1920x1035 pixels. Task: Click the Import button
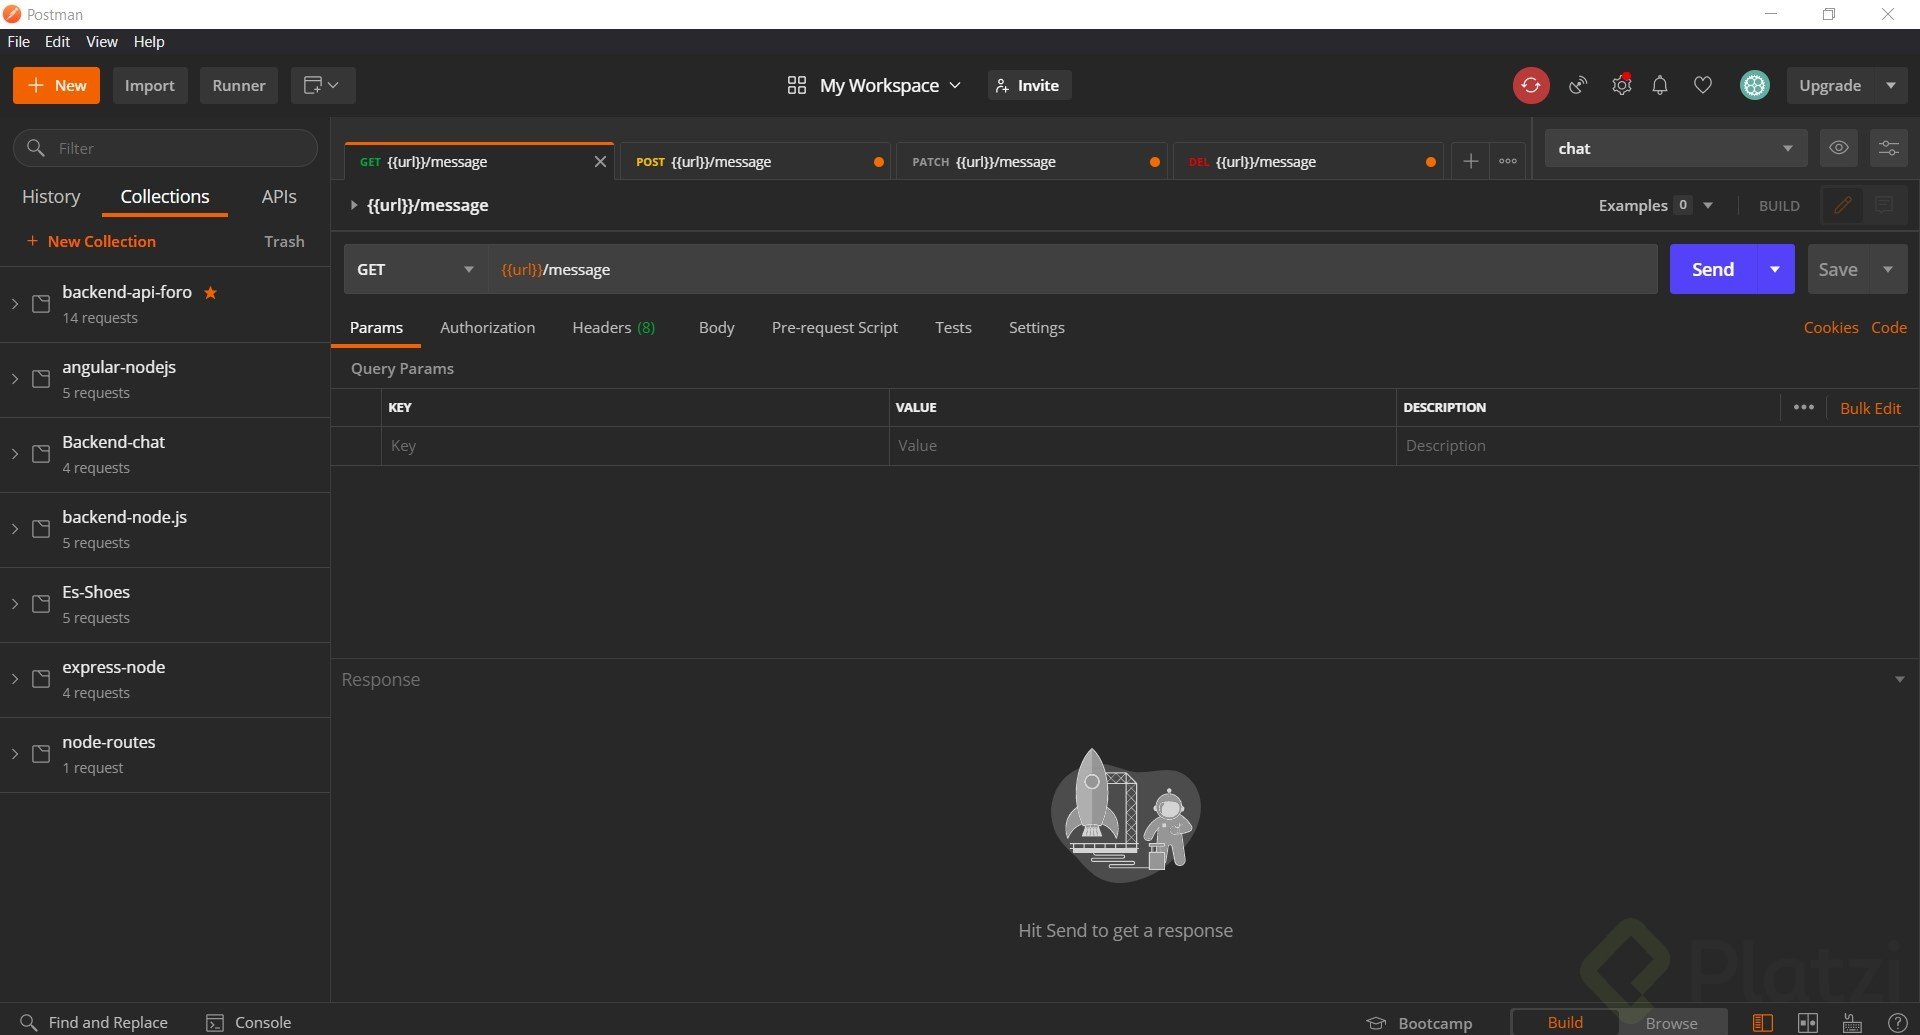(149, 86)
